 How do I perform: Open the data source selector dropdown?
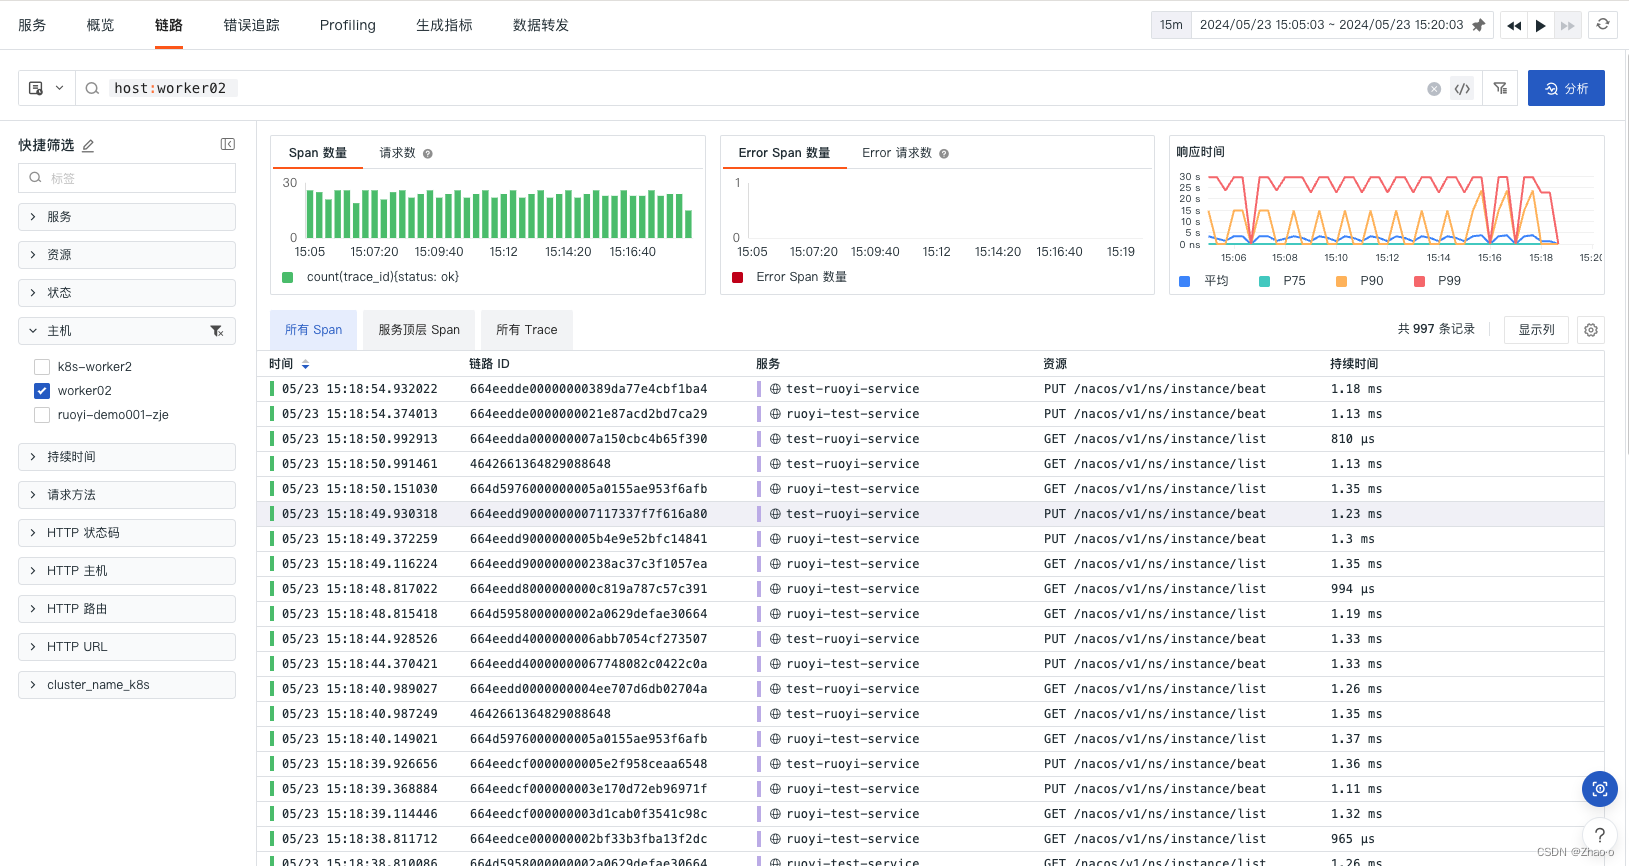(46, 88)
